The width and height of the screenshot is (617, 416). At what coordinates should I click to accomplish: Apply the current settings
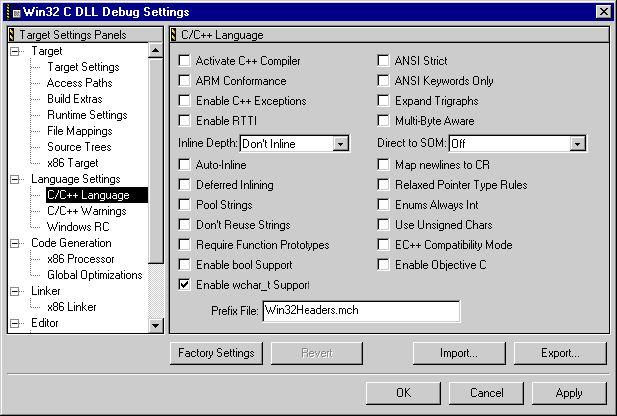tap(569, 393)
